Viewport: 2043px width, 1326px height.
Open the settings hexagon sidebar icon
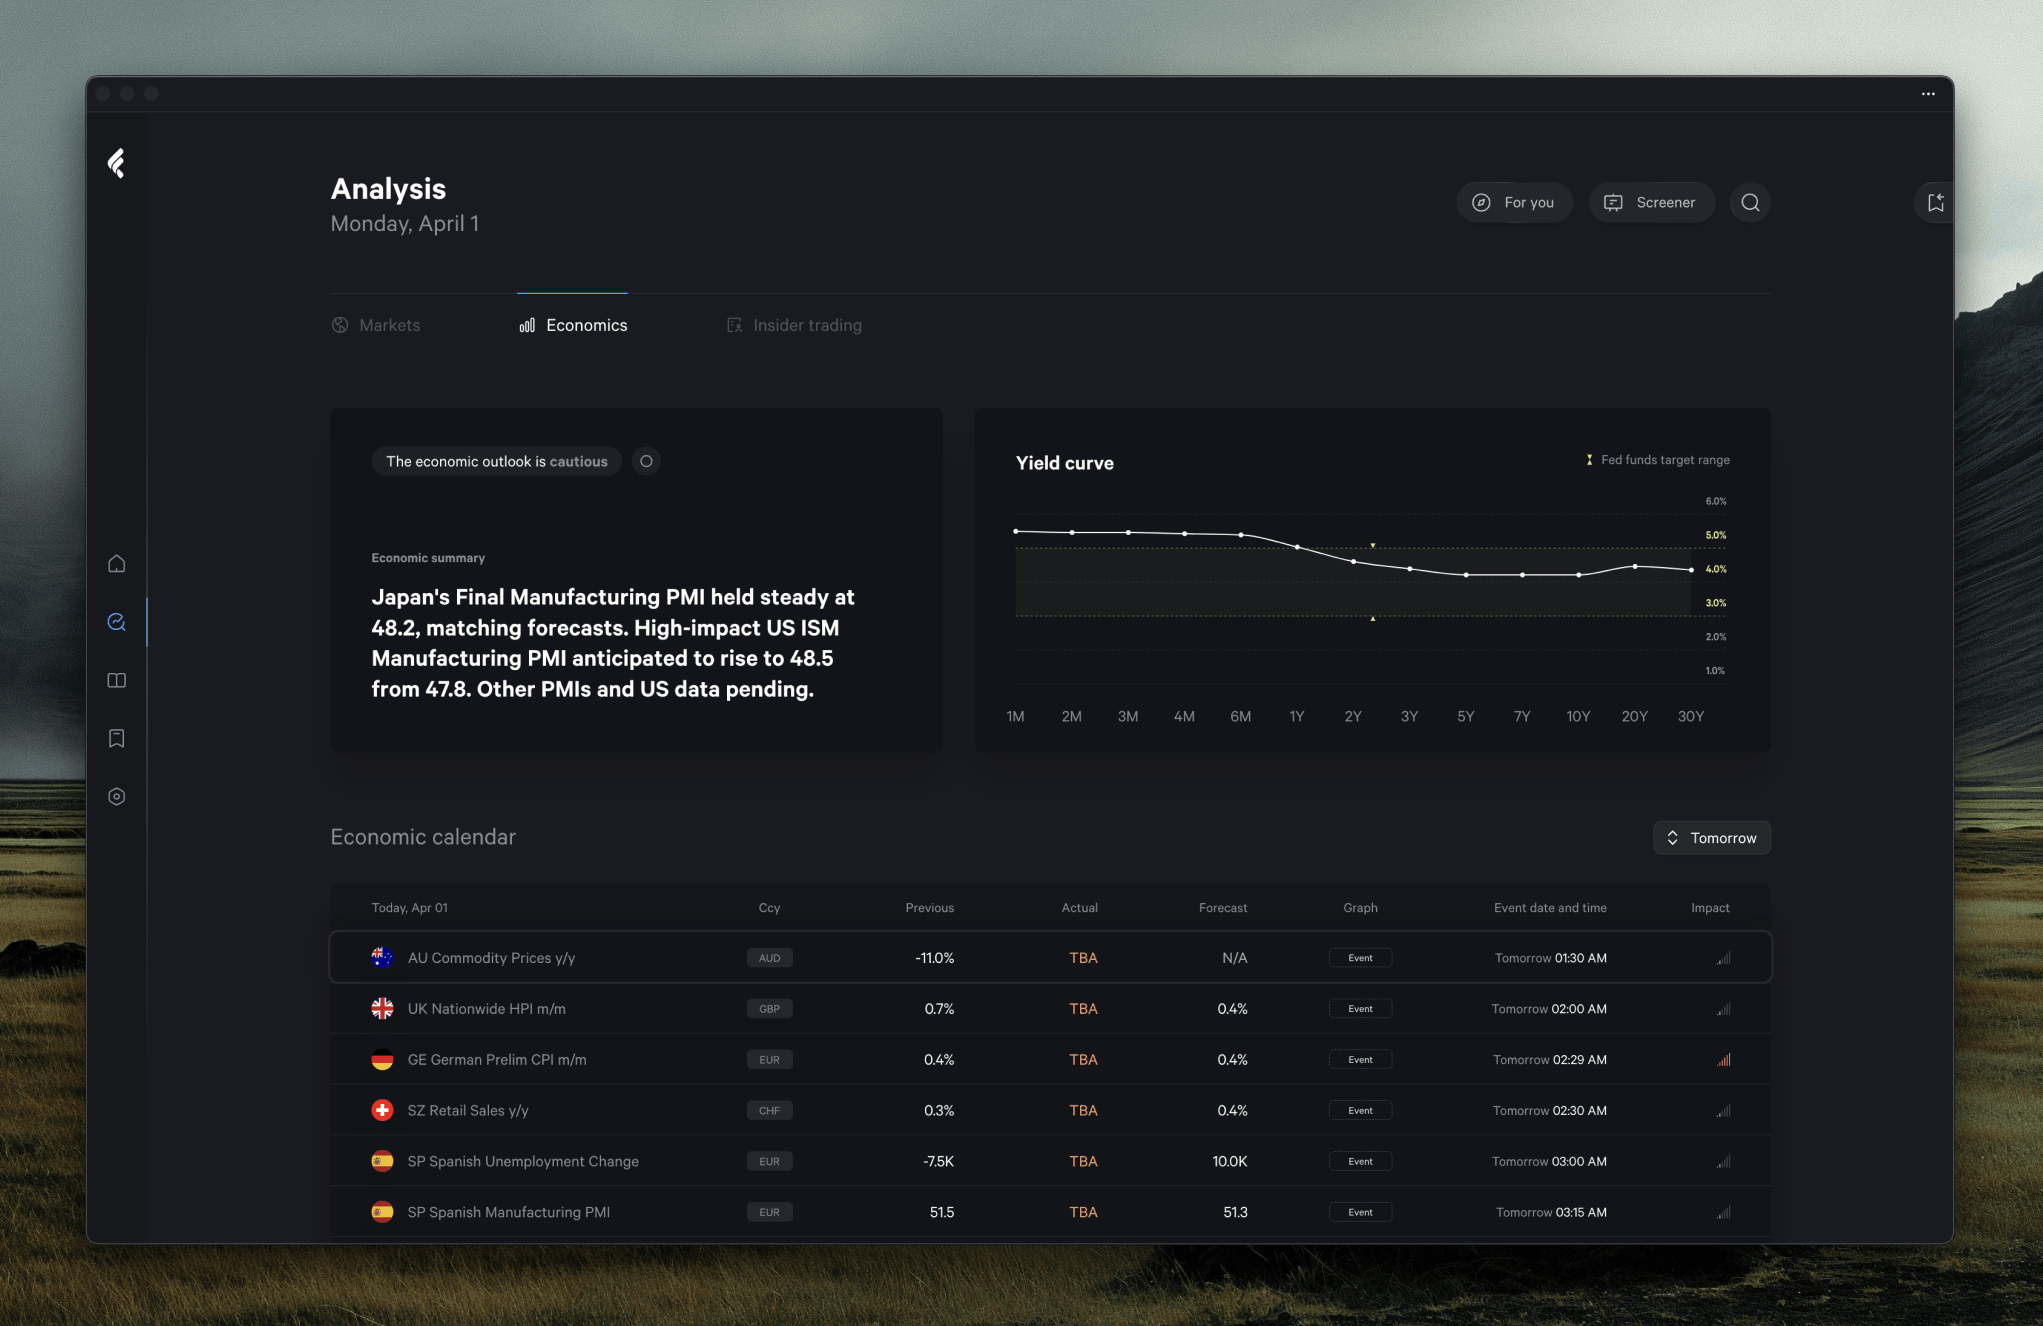coord(117,797)
